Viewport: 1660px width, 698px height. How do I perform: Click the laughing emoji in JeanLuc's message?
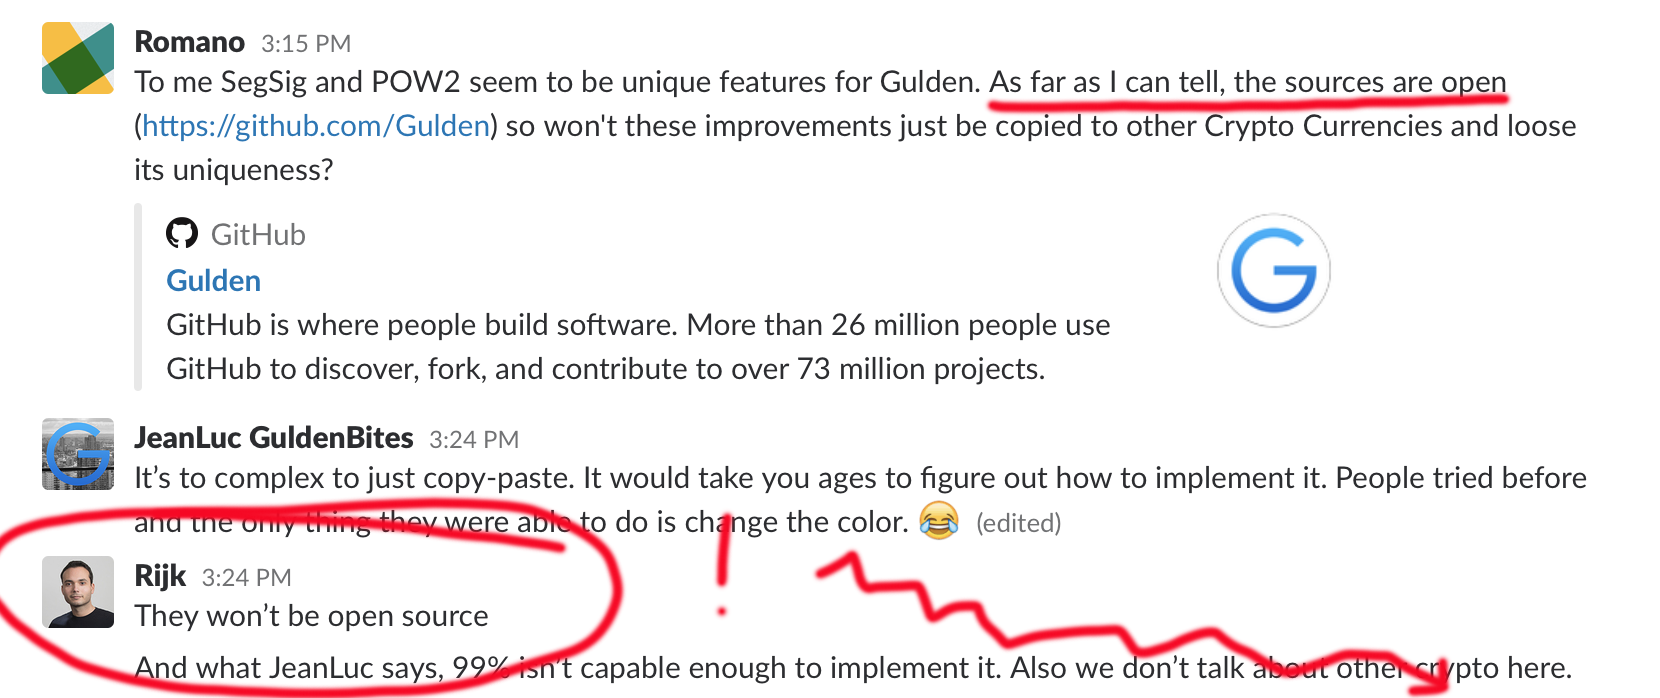pyautogui.click(x=939, y=521)
